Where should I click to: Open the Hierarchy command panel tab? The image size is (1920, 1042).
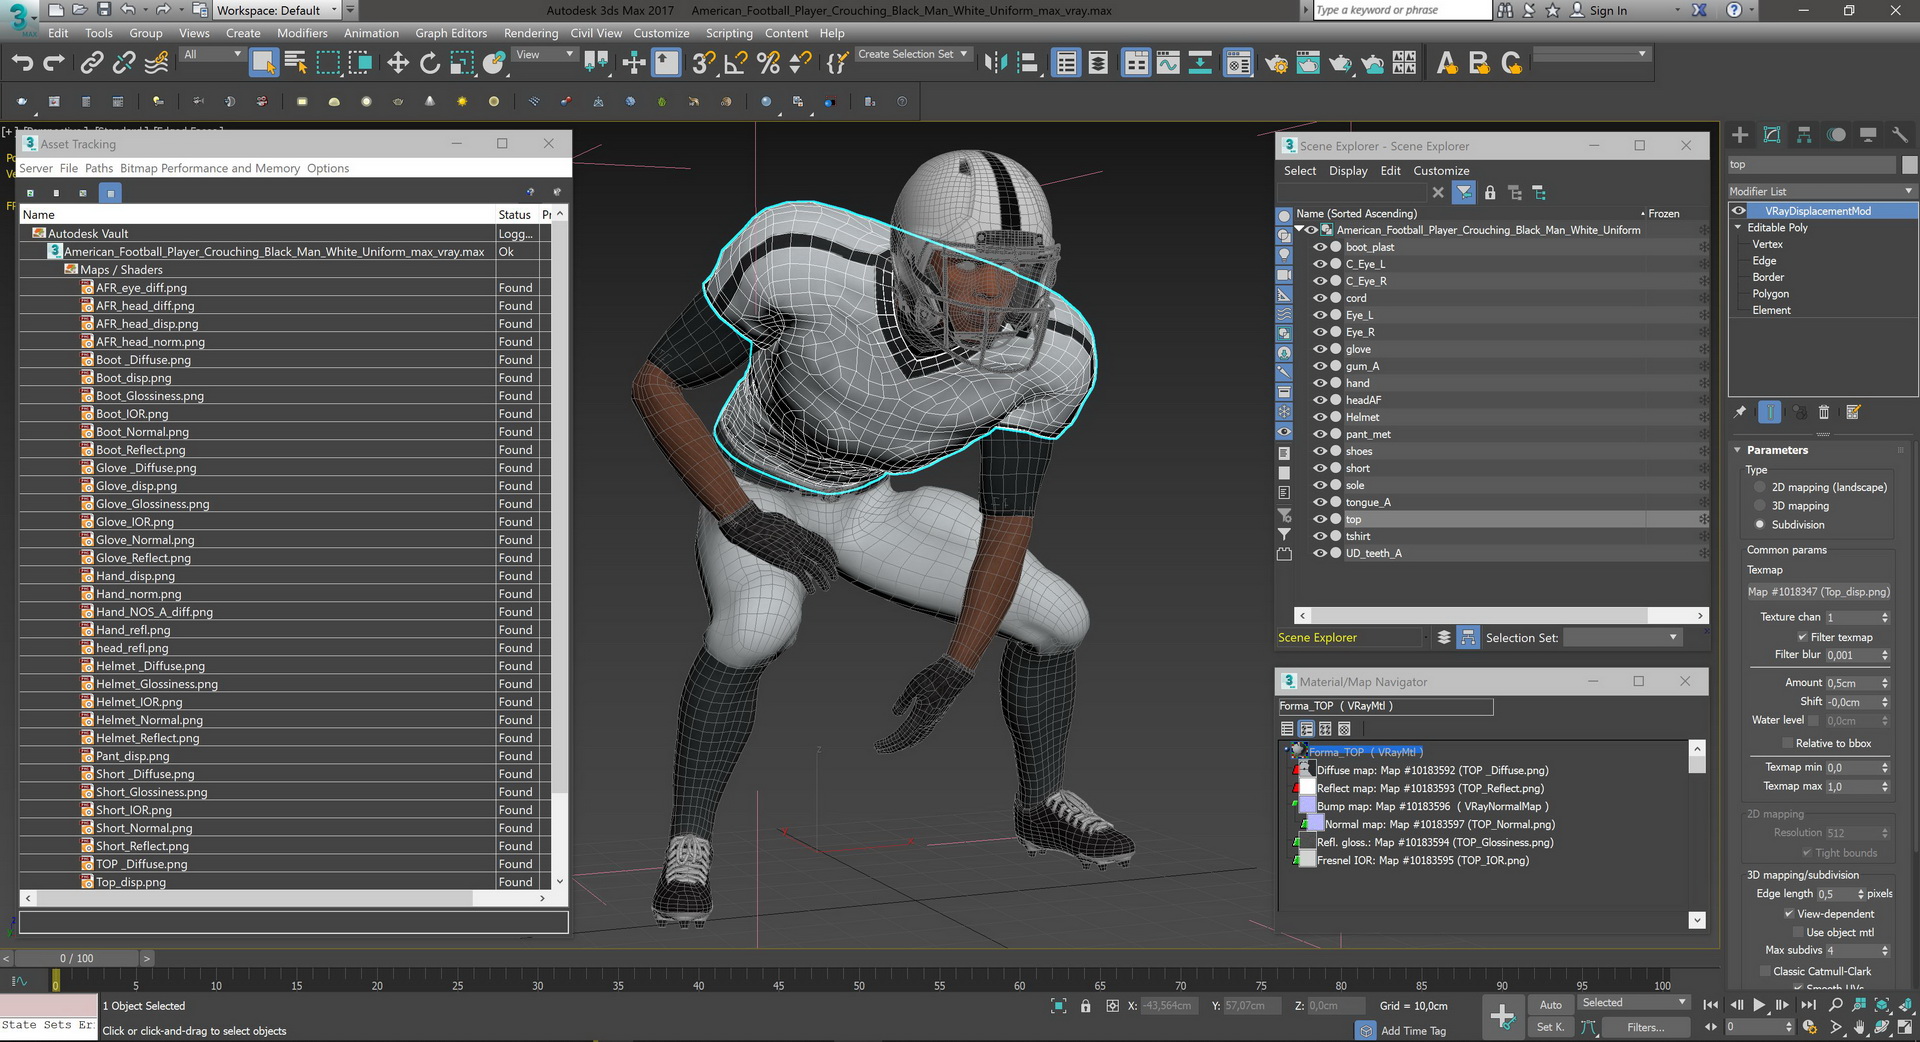point(1804,135)
